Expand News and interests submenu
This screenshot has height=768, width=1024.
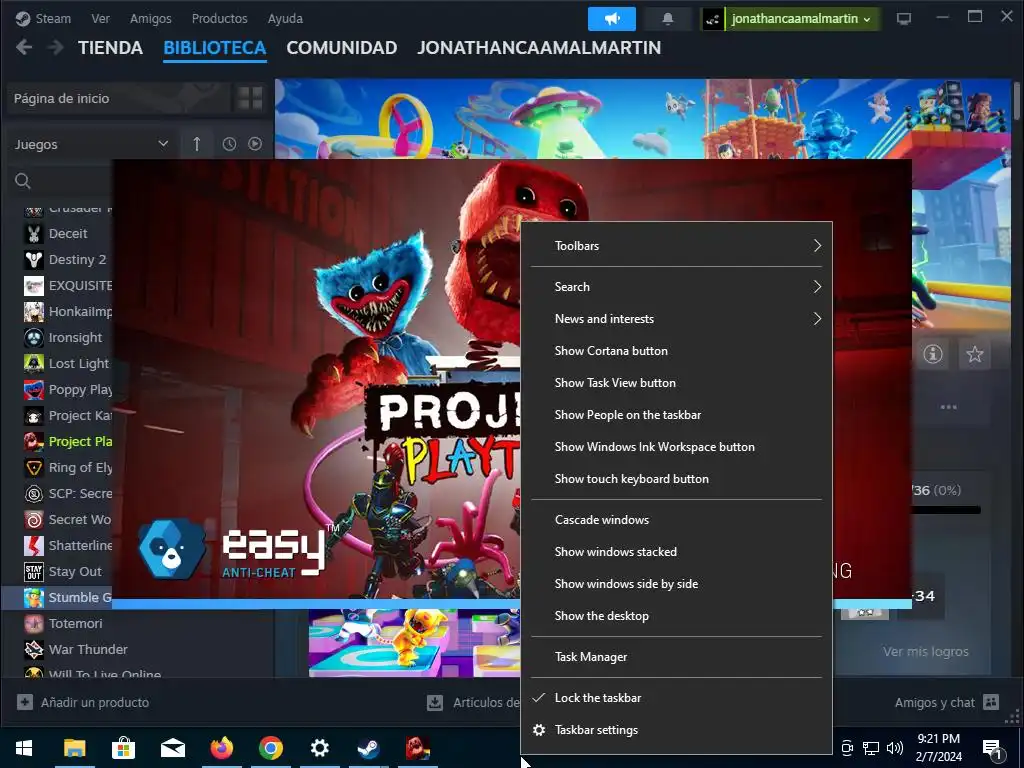point(677,319)
